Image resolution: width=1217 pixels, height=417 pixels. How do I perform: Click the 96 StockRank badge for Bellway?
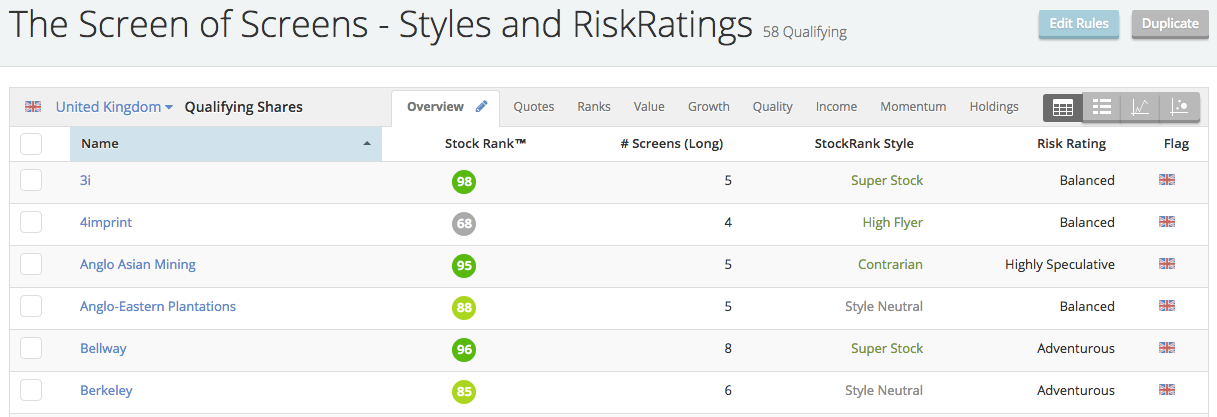[x=464, y=350]
